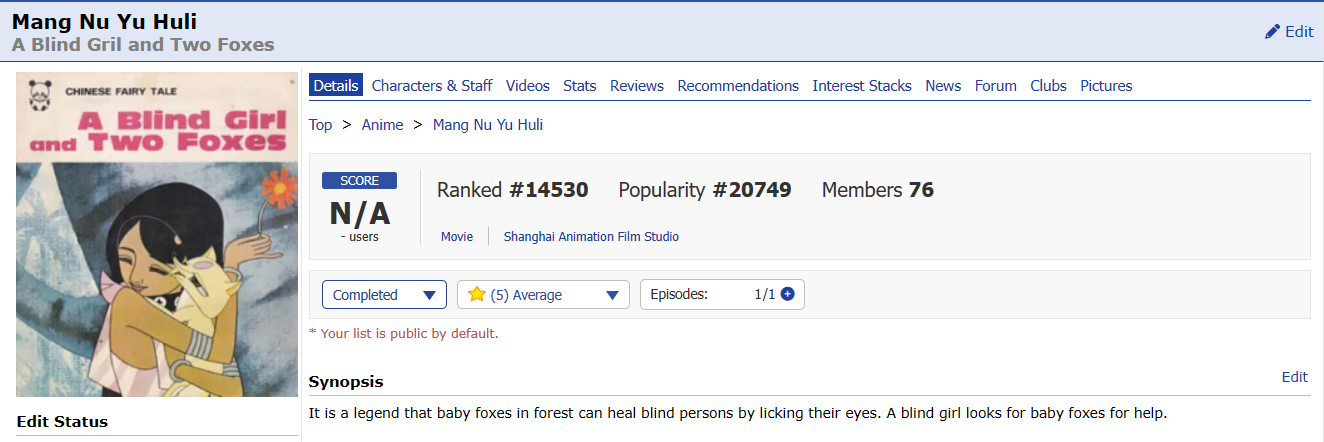This screenshot has height=442, width=1324.
Task: Switch to the Videos tab
Action: pos(528,86)
